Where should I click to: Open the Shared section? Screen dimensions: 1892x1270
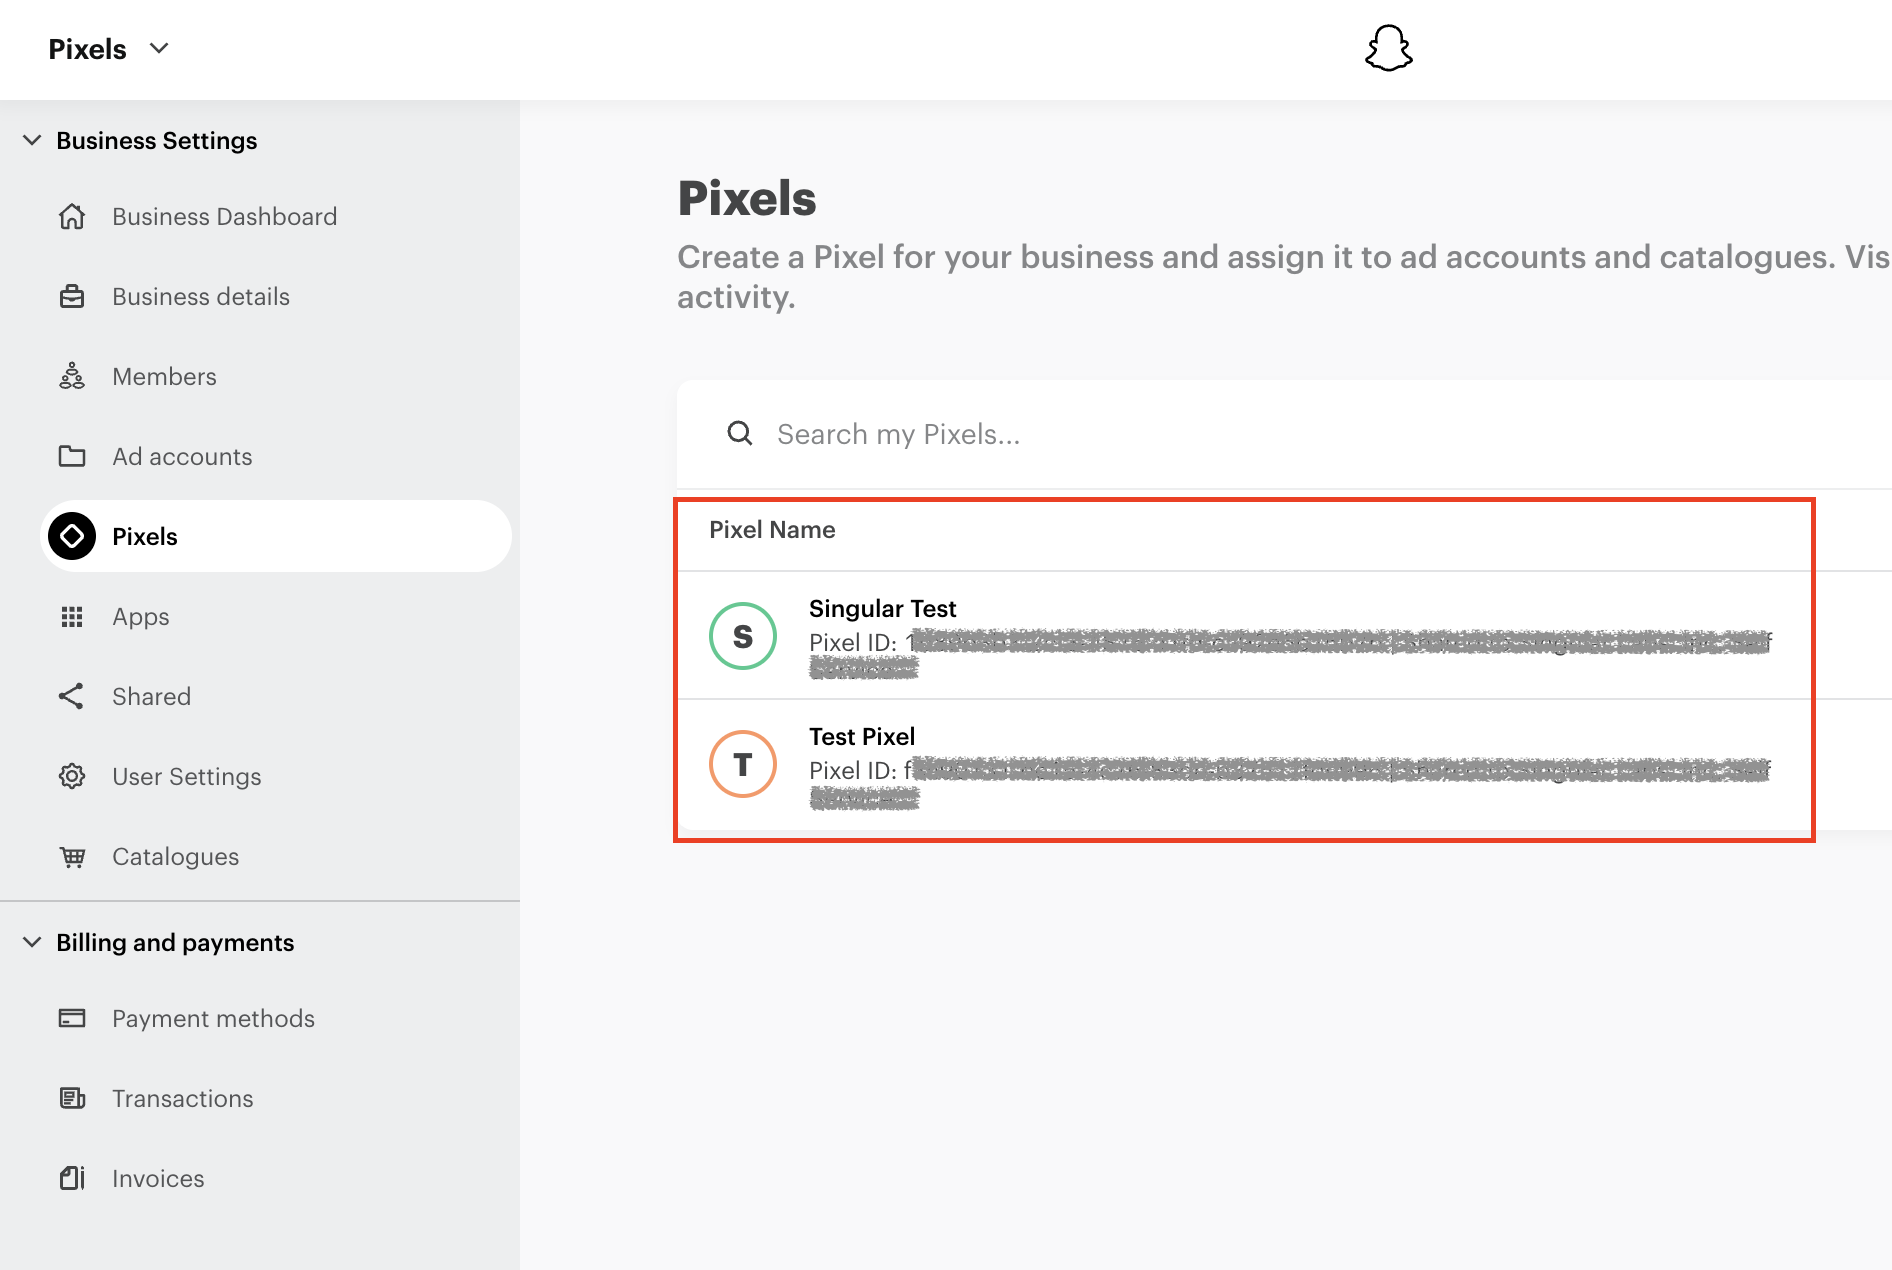151,696
